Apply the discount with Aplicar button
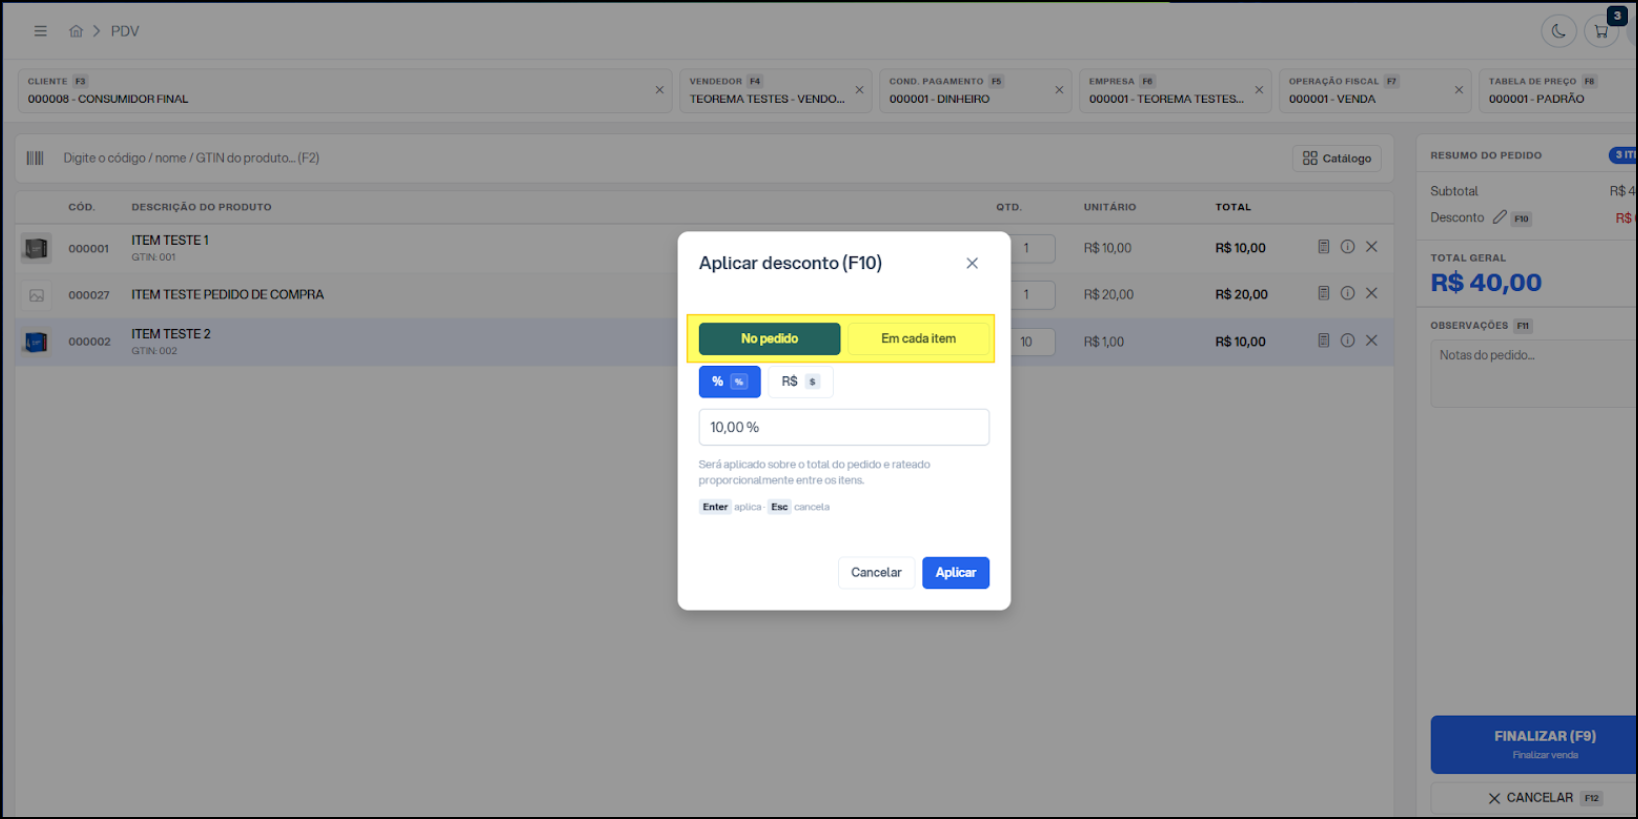The image size is (1638, 819). pyautogui.click(x=955, y=573)
